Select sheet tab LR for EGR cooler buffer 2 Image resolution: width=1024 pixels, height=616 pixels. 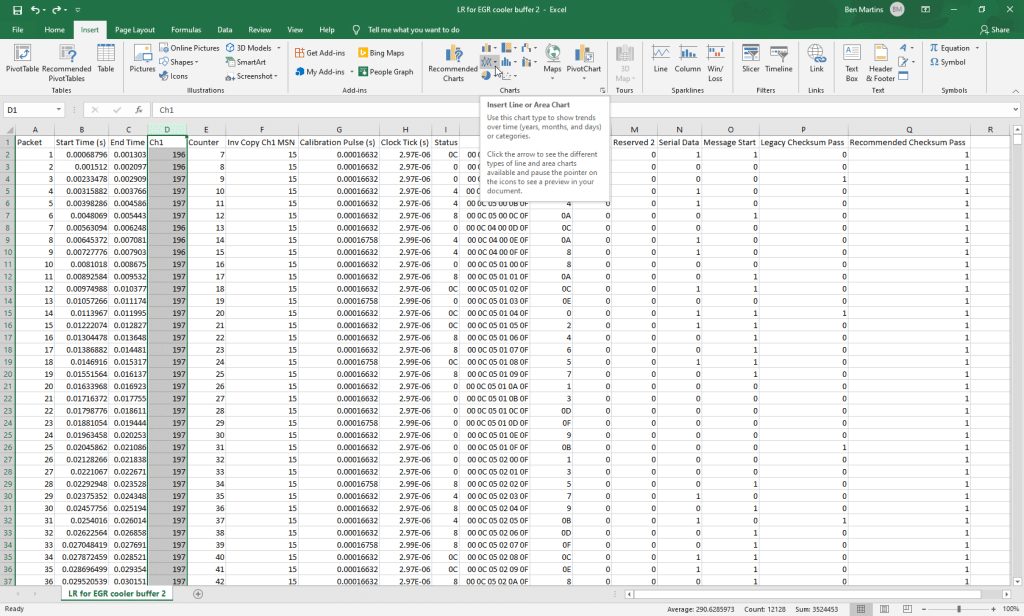(117, 594)
